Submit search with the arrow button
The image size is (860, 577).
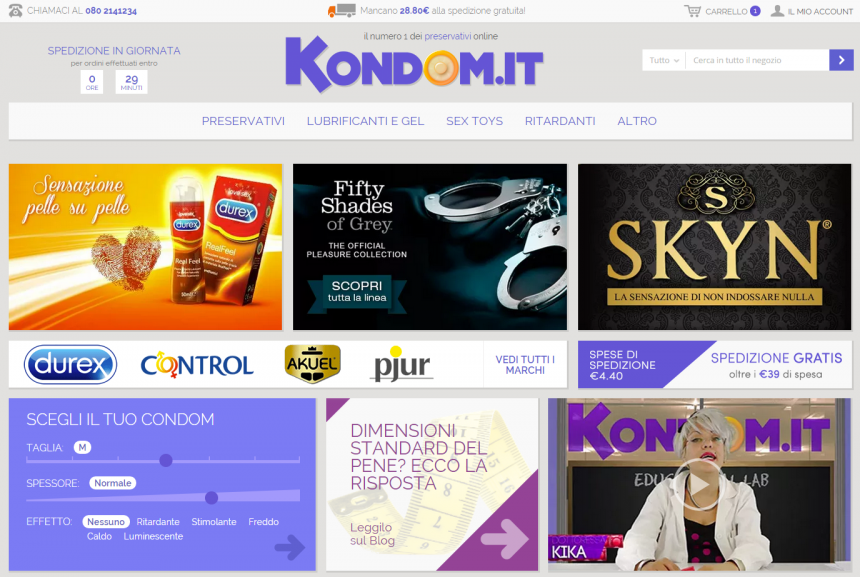coord(841,60)
